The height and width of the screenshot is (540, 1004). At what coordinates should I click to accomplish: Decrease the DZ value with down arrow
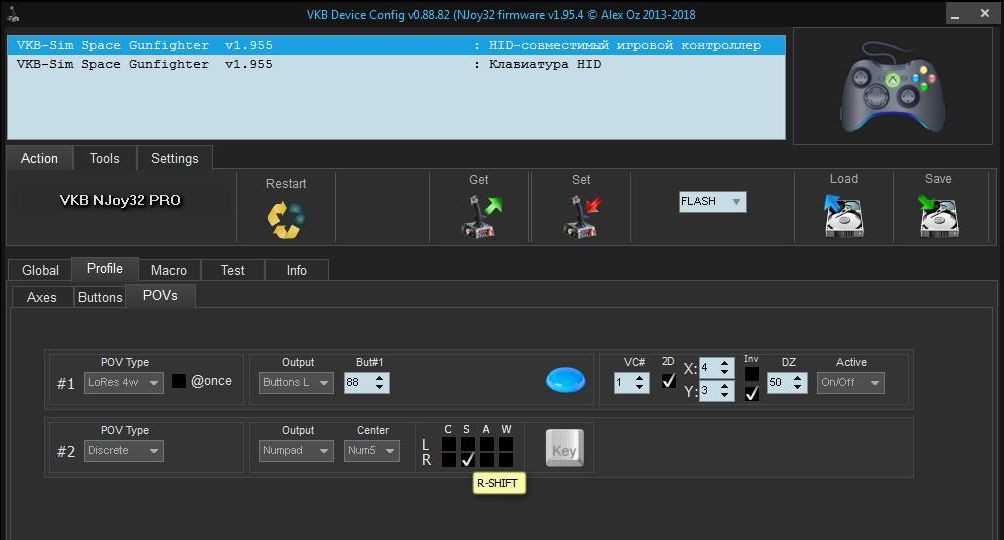point(797,388)
